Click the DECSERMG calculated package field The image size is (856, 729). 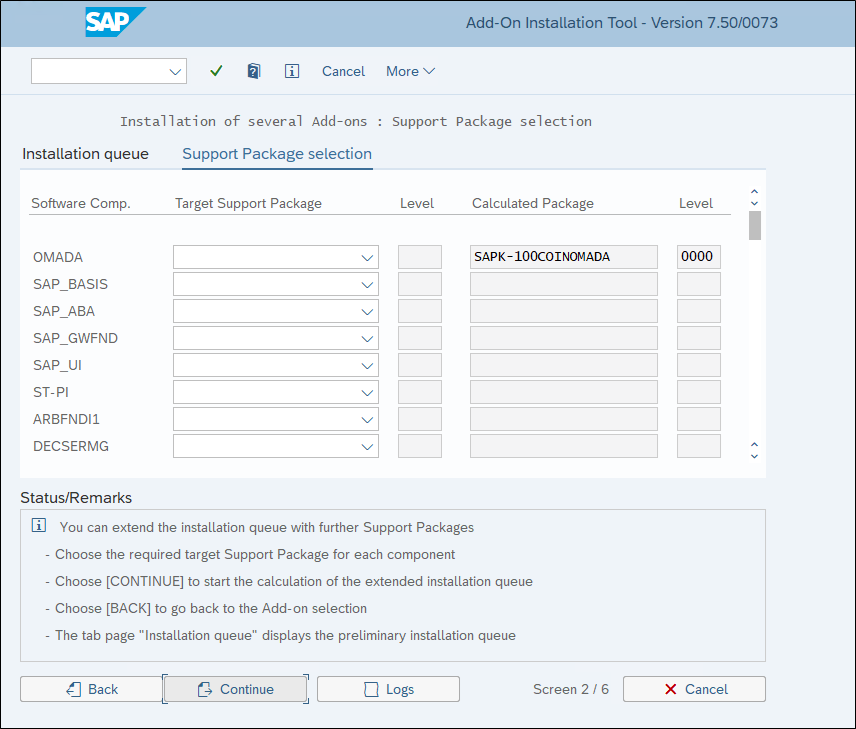(564, 446)
